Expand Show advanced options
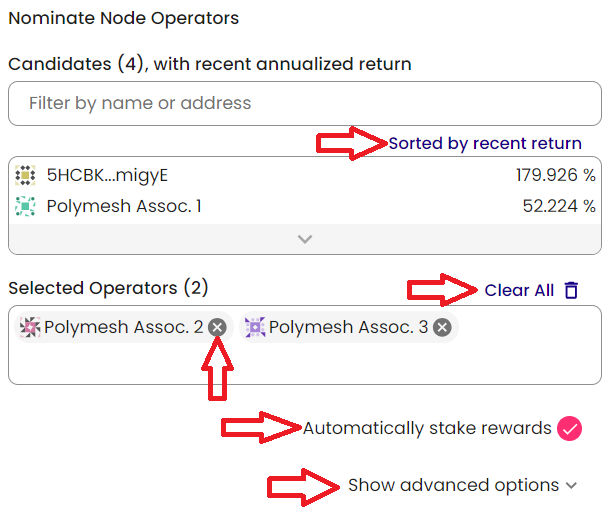The height and width of the screenshot is (513, 607). (453, 485)
